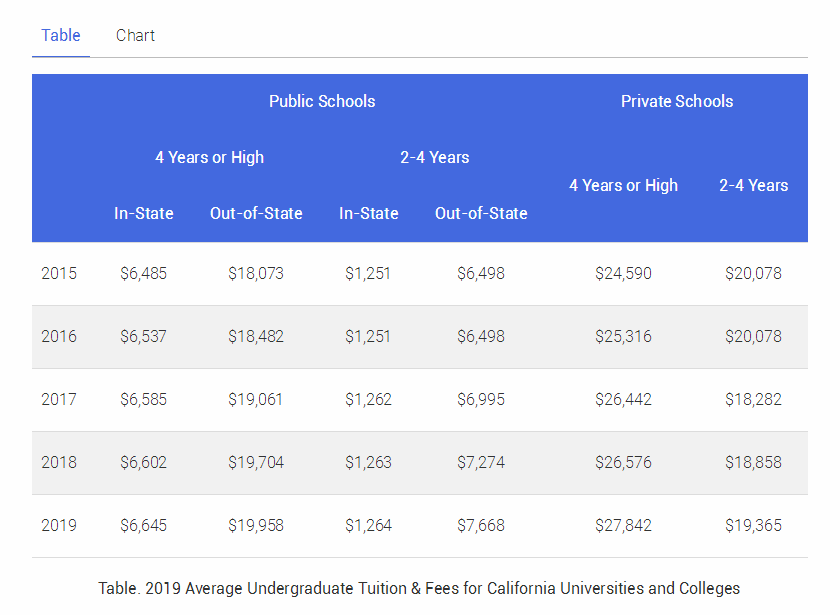Click the 2015 row year label
The image size is (840, 615).
59,273
